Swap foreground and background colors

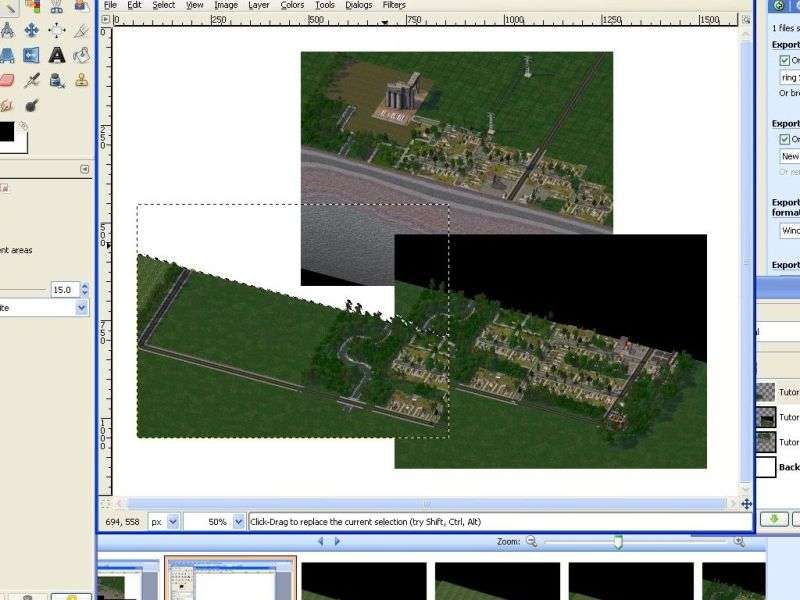23,126
